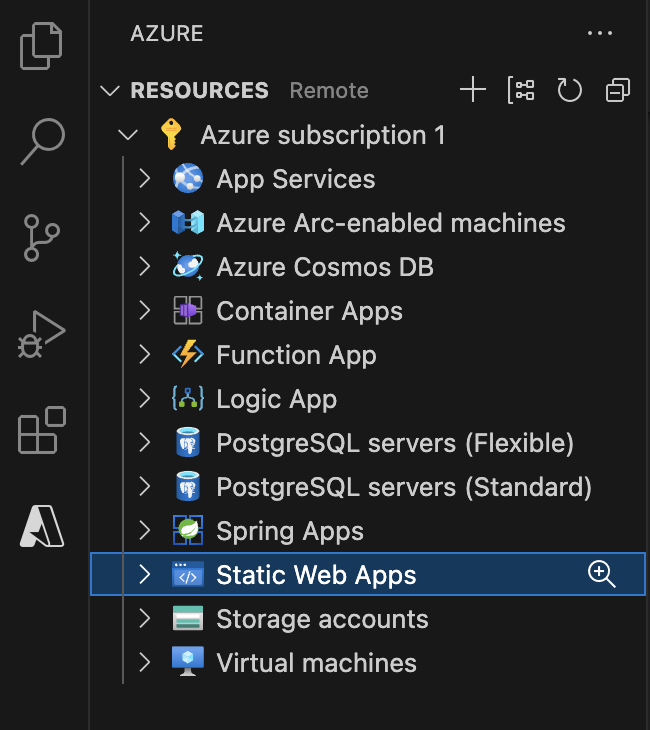This screenshot has height=730, width=650.
Task: Collapse the RESOURCES section chevron
Action: coord(110,90)
